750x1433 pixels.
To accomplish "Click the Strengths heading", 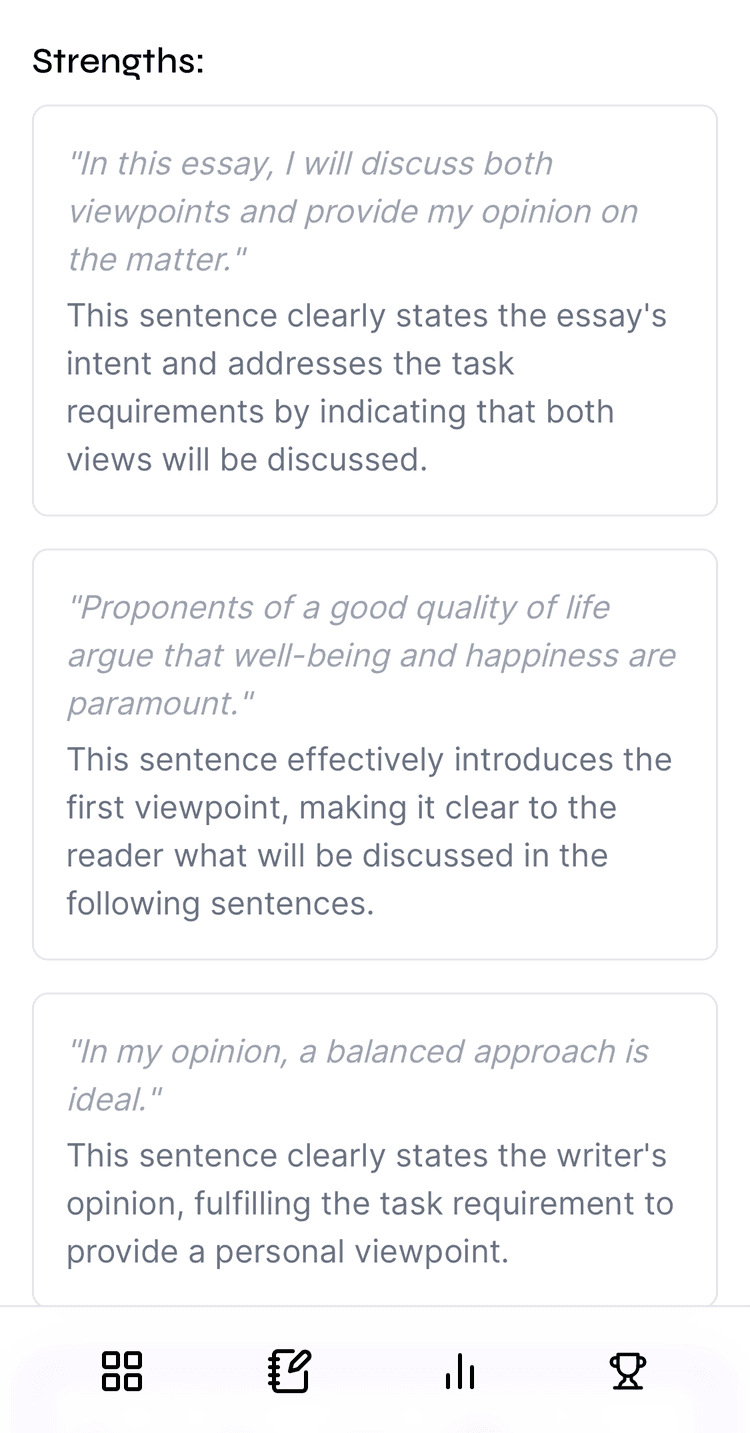I will (x=118, y=61).
